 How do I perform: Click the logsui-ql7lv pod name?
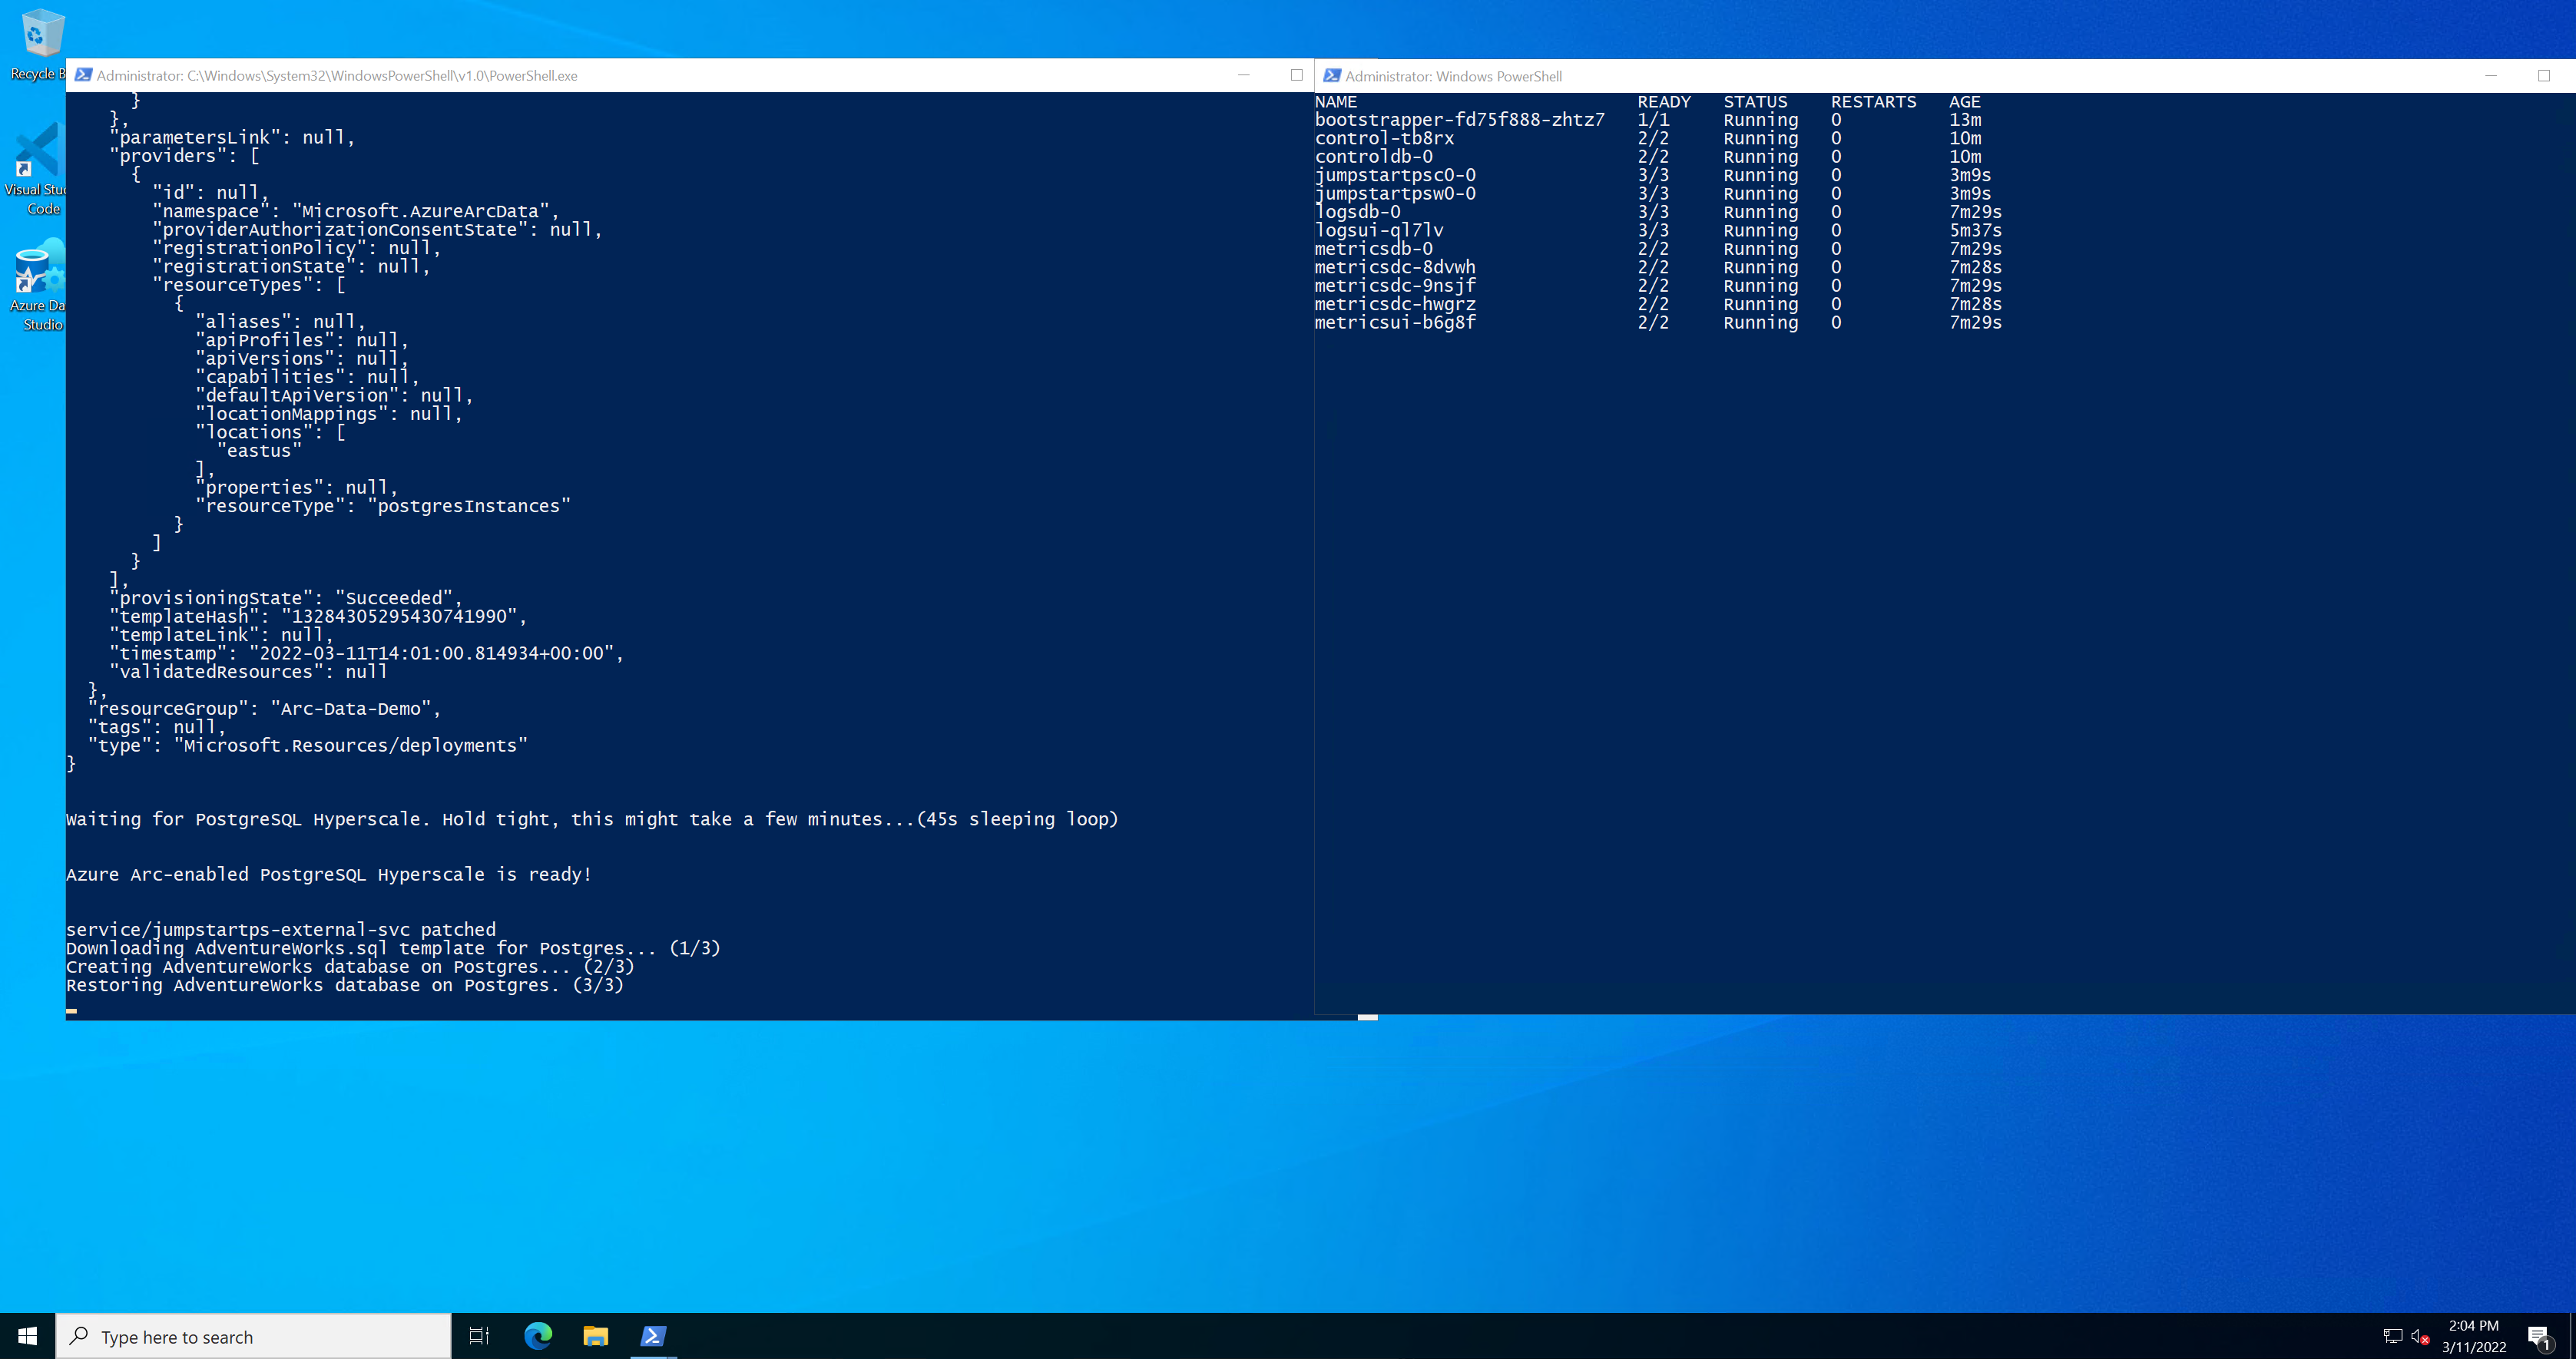click(x=1379, y=230)
